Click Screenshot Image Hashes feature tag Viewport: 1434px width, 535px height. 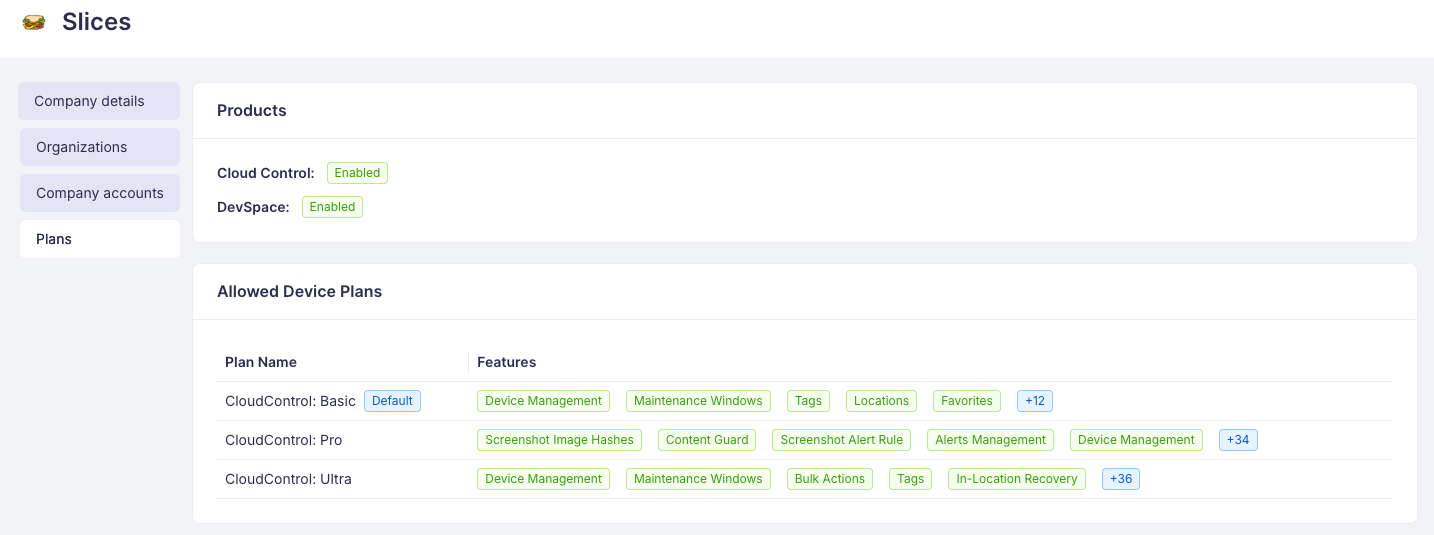click(x=559, y=440)
